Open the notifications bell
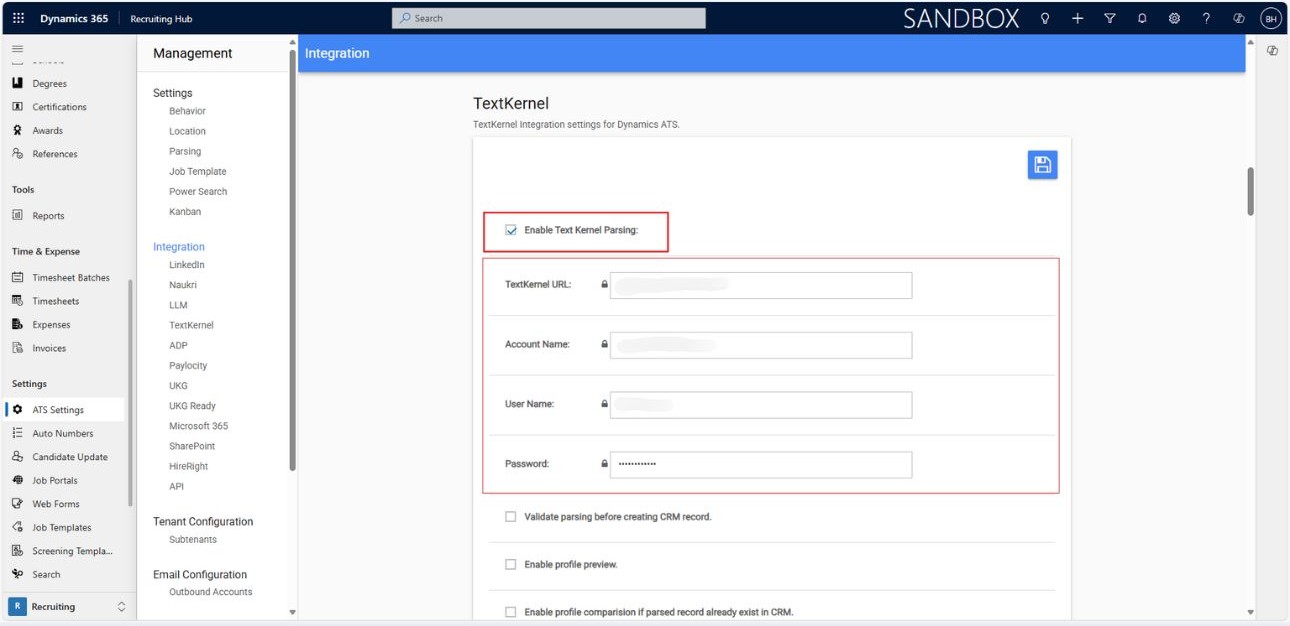This screenshot has height=626, width=1290. 1142,18
